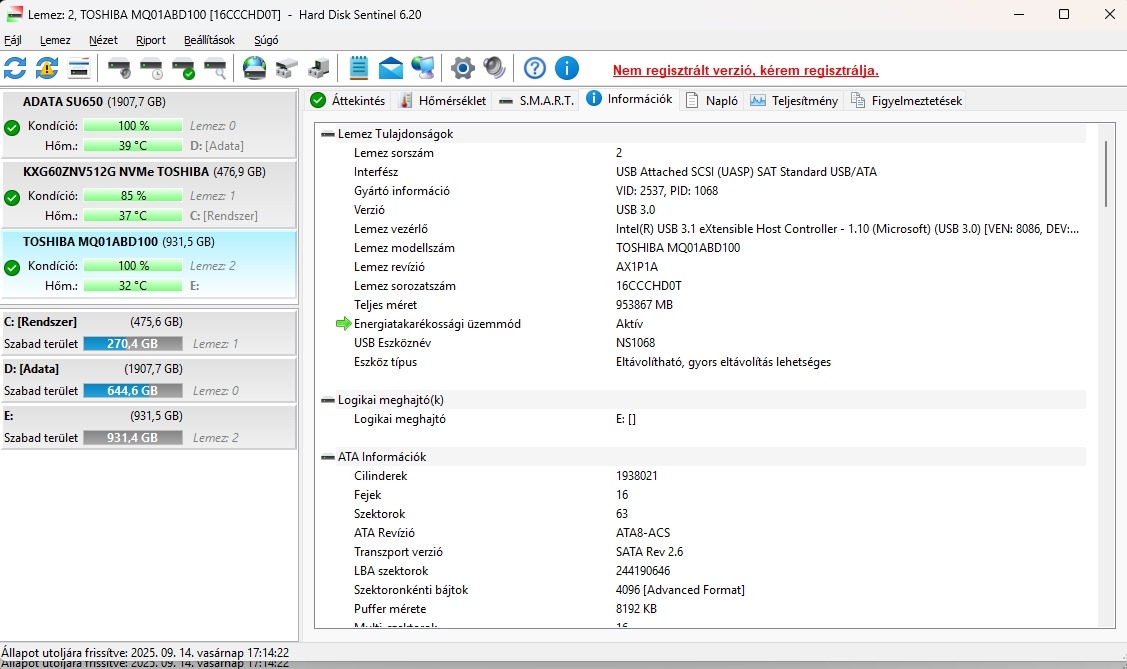
Task: Click the speaker sound alert icon
Action: [x=494, y=68]
